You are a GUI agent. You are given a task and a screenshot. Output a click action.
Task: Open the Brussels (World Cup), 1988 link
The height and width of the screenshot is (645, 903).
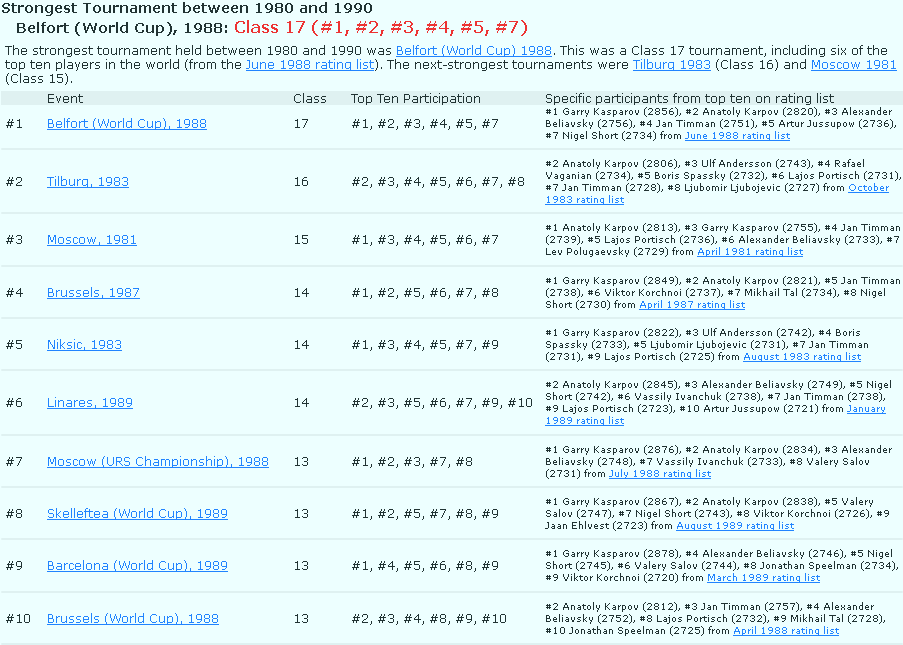(132, 619)
